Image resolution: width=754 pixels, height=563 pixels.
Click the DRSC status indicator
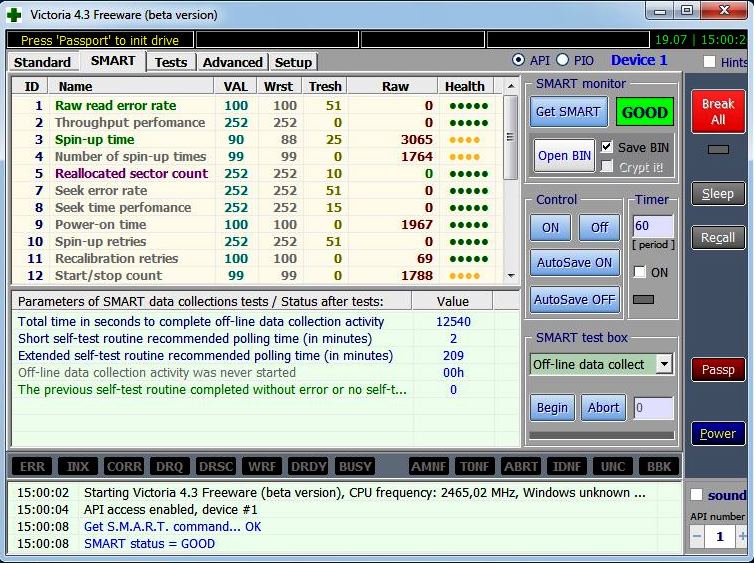216,466
